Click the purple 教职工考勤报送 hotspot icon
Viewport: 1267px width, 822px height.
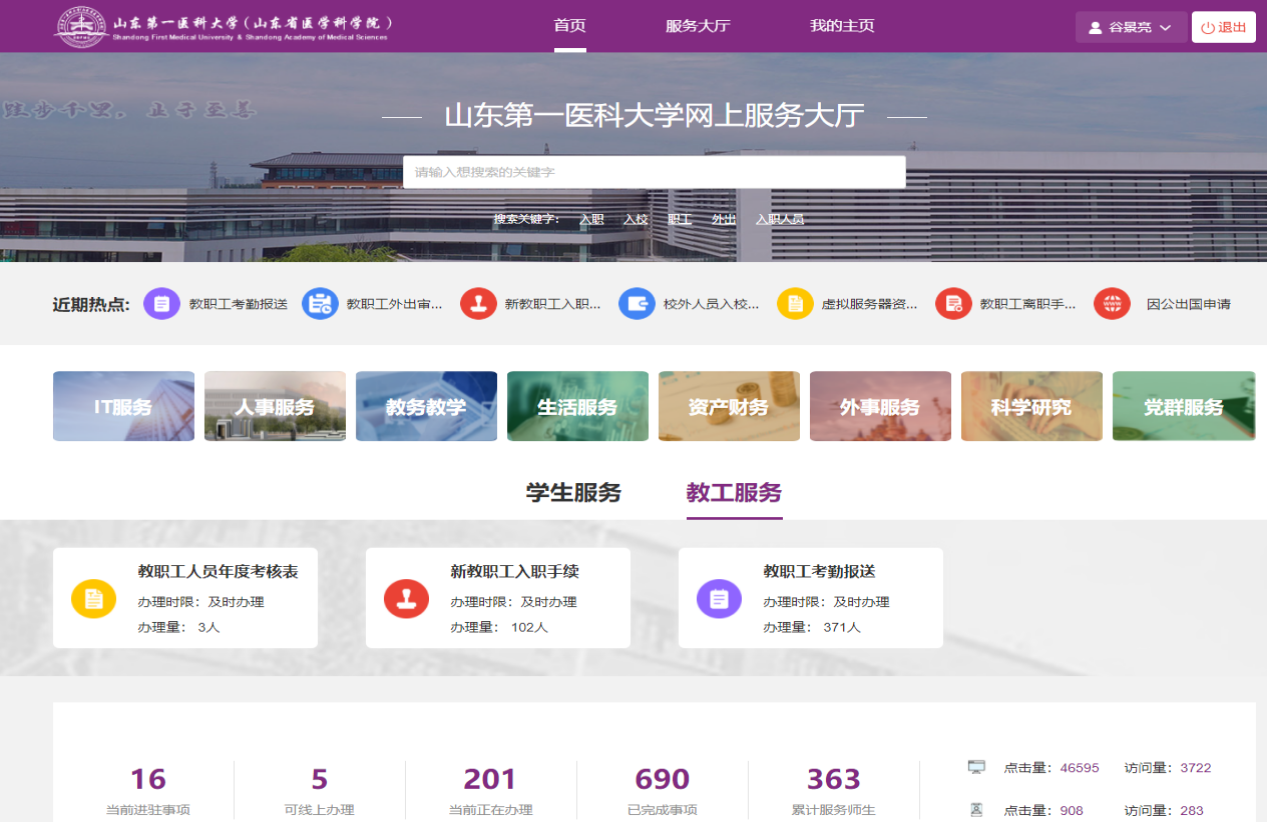pyautogui.click(x=161, y=303)
